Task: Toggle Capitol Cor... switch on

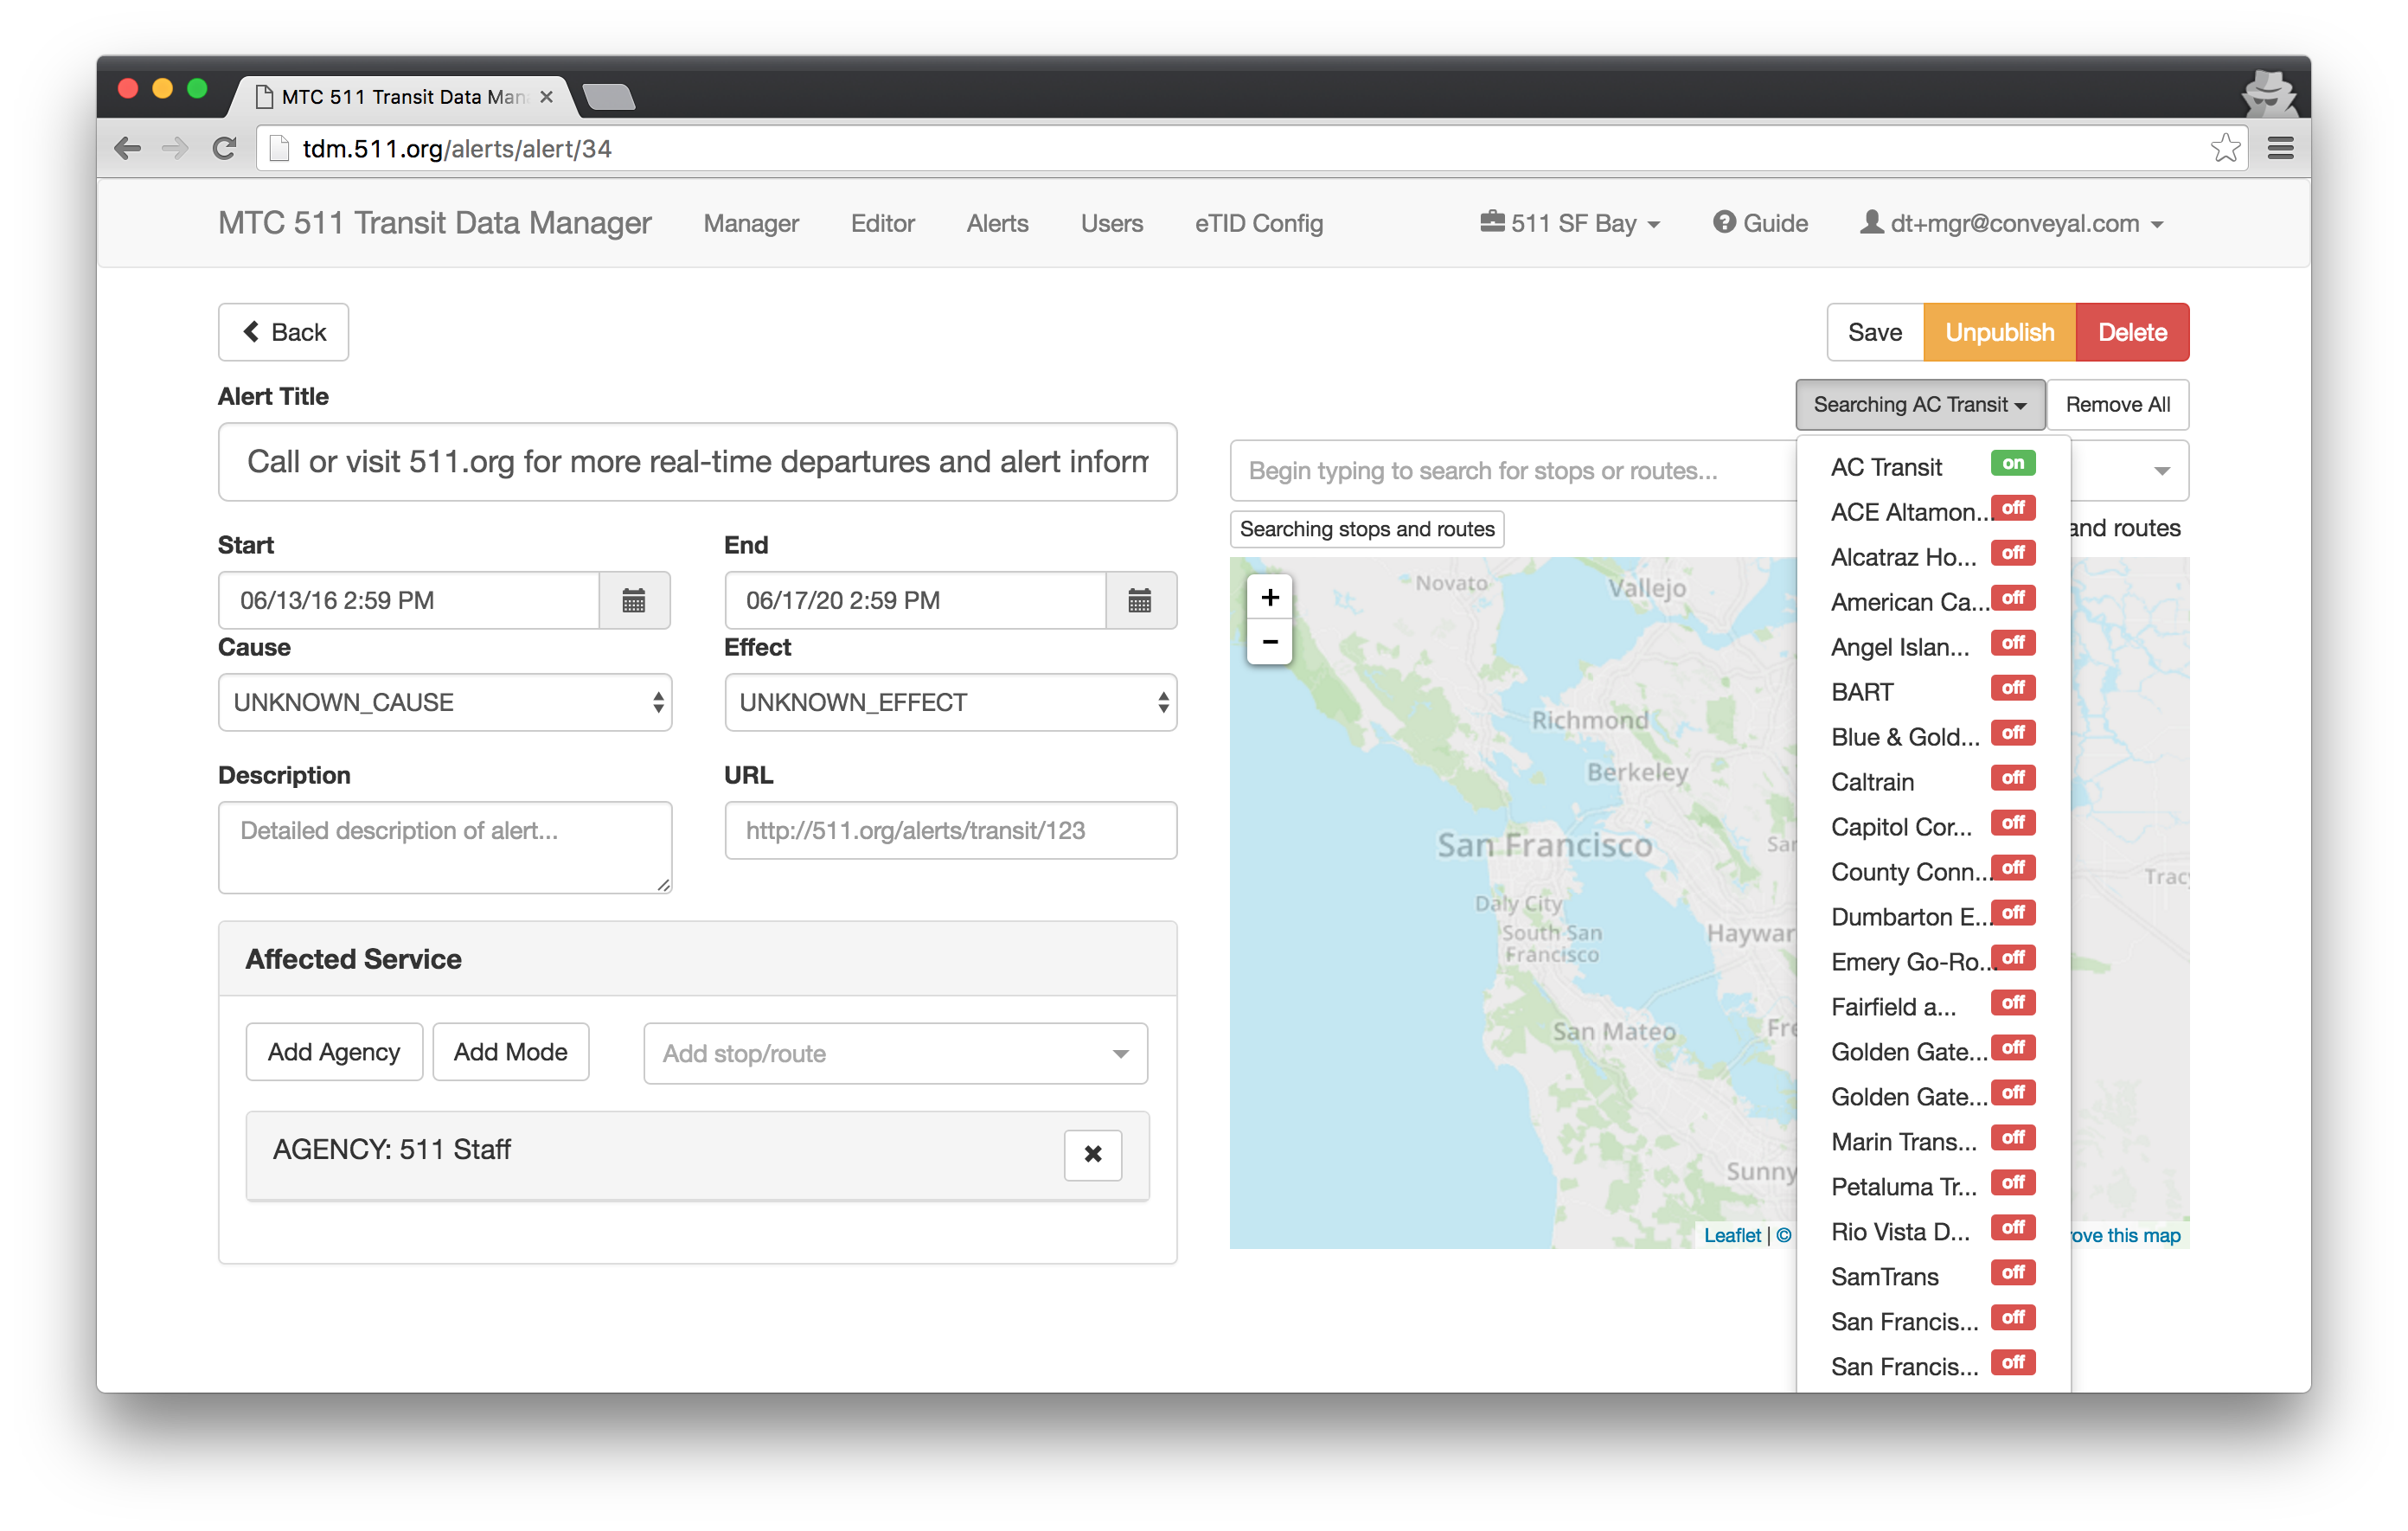Action: pyautogui.click(x=2013, y=823)
